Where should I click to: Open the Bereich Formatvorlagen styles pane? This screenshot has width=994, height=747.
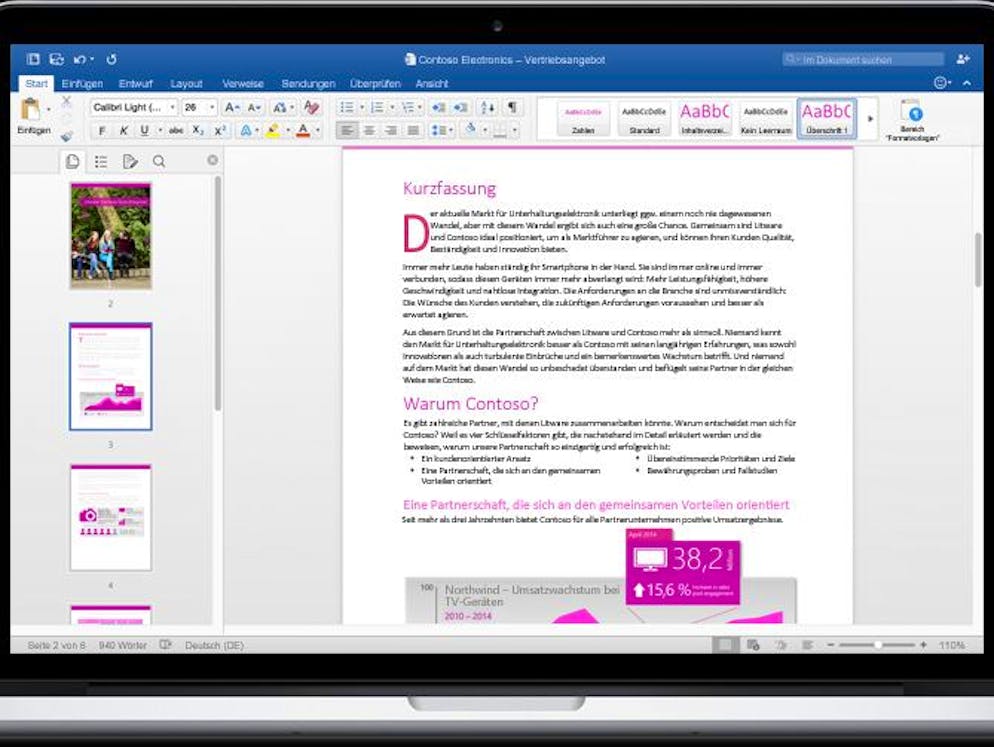912,120
